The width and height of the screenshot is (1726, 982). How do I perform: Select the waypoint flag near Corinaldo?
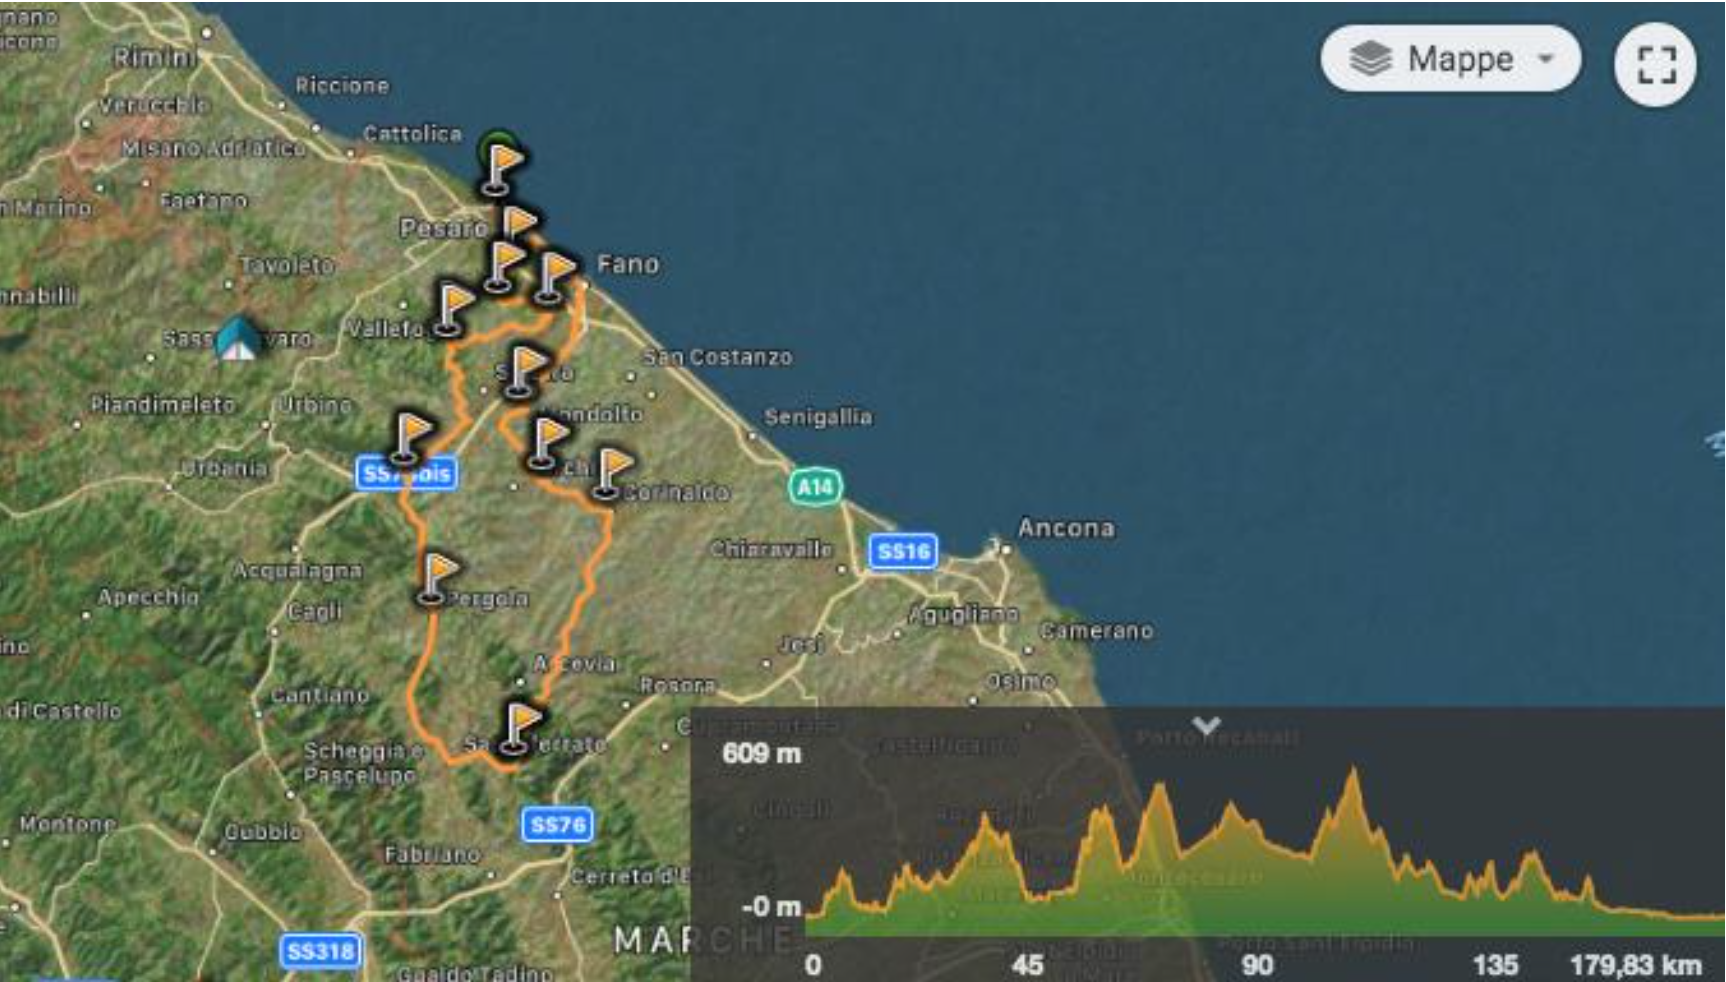point(611,472)
